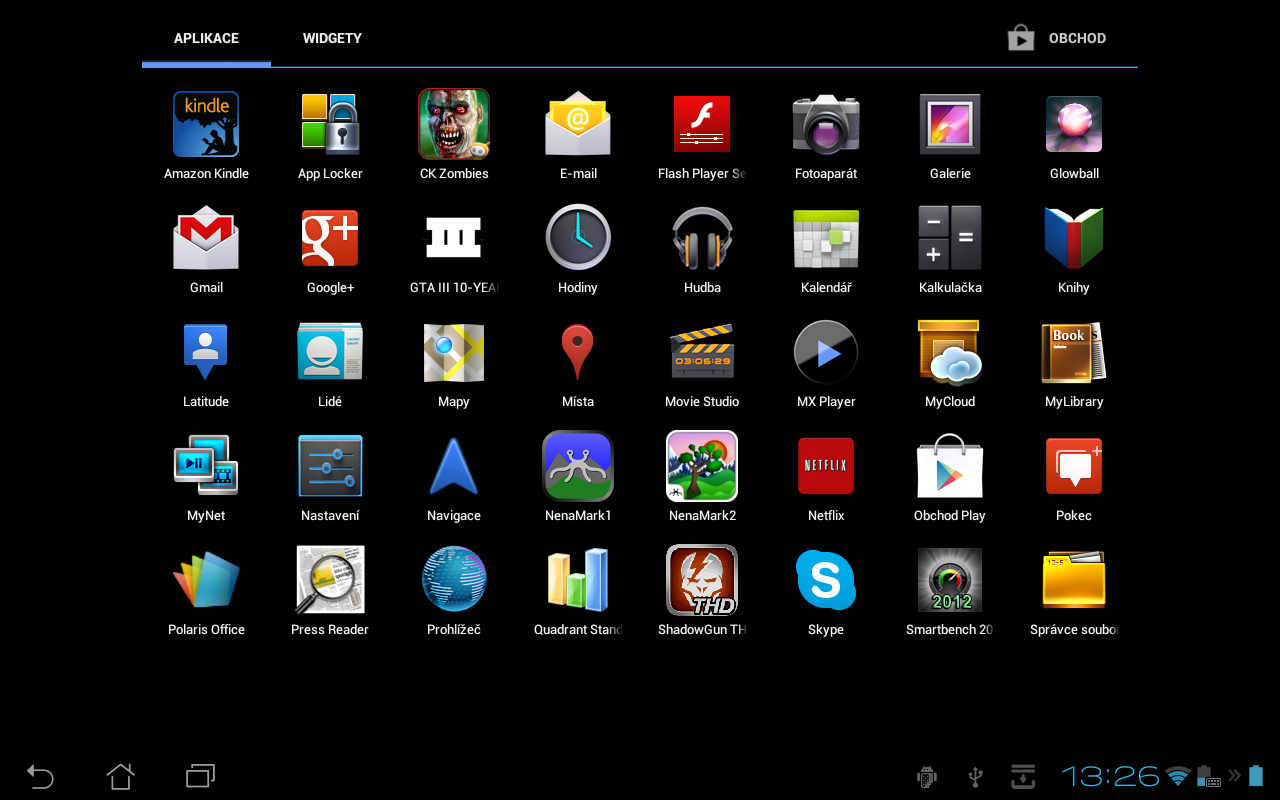This screenshot has width=1280, height=800.
Task: Tap the USB connection status icon
Action: [x=976, y=776]
